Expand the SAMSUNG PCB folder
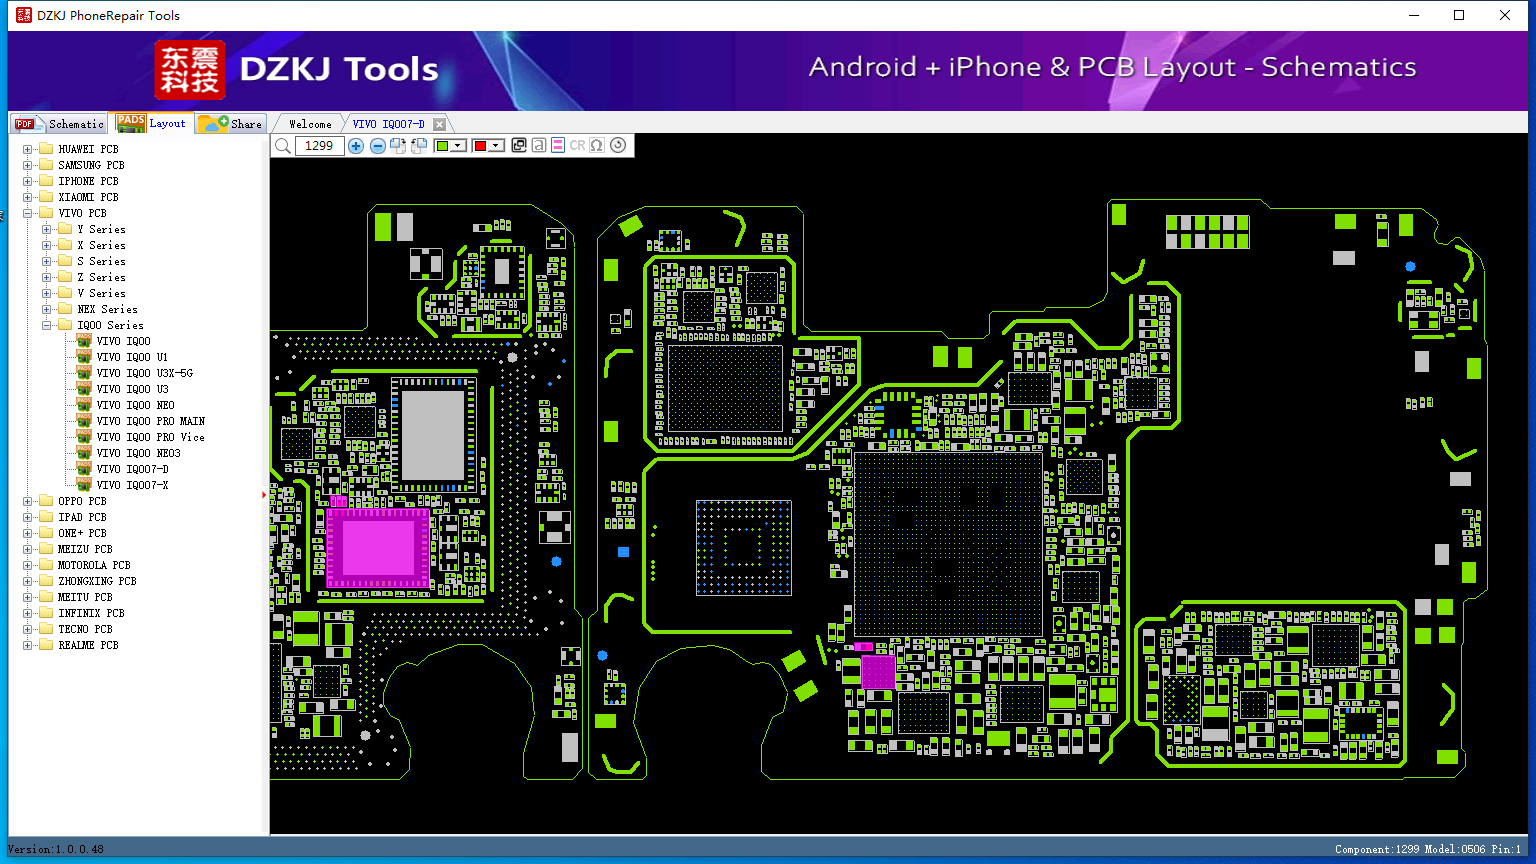 click(x=28, y=165)
